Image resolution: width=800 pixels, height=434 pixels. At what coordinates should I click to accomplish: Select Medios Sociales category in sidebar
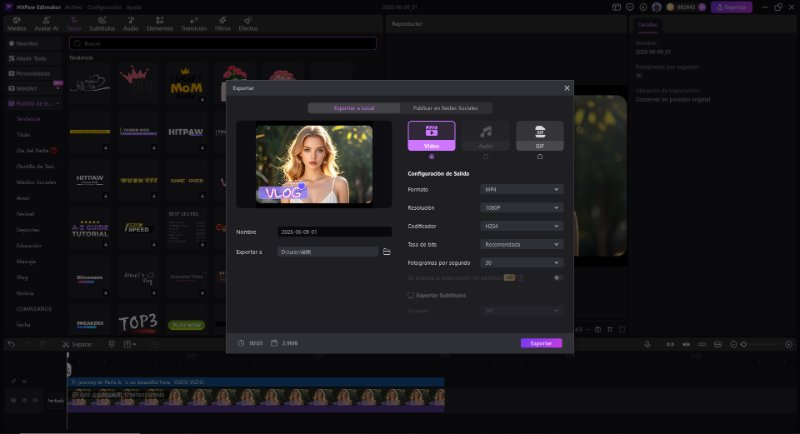point(36,182)
